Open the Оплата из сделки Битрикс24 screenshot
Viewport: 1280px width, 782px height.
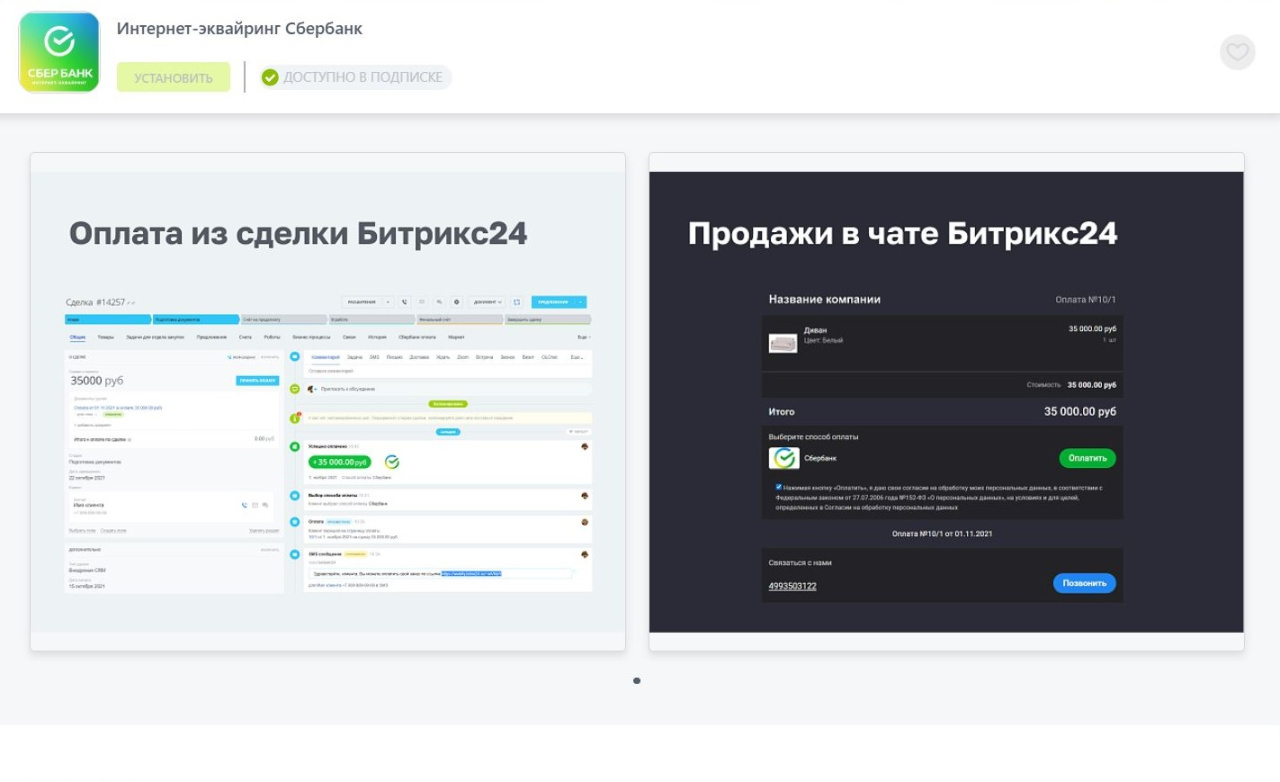pyautogui.click(x=328, y=402)
